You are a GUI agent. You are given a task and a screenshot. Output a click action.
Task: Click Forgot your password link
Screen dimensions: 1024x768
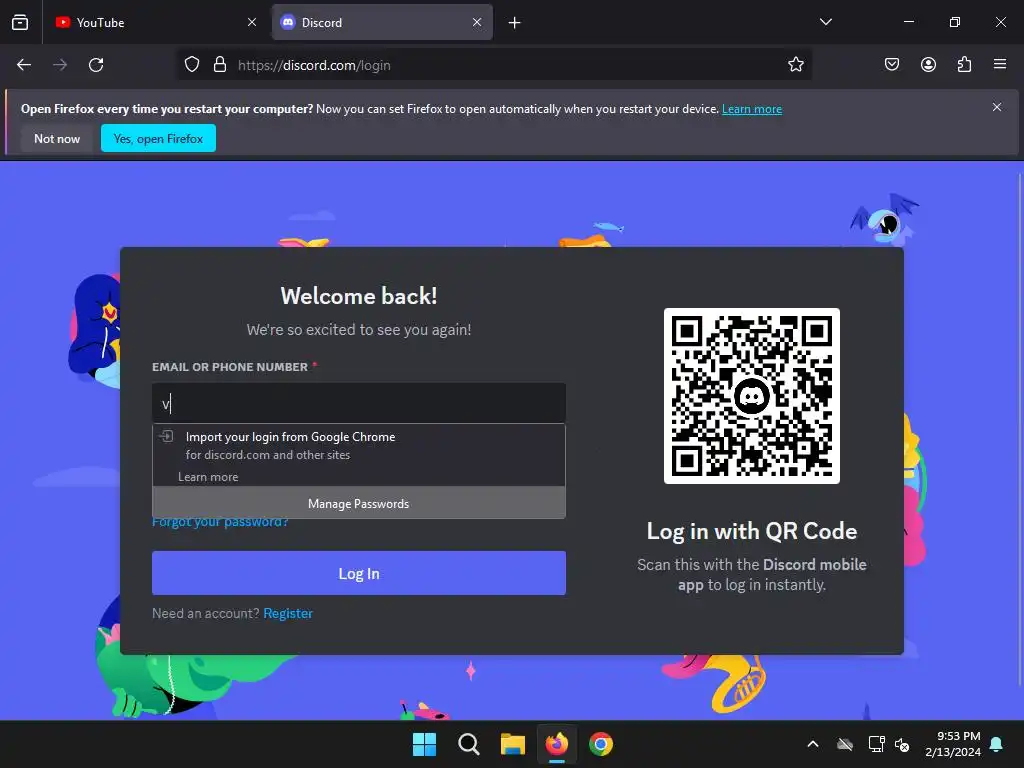[220, 522]
